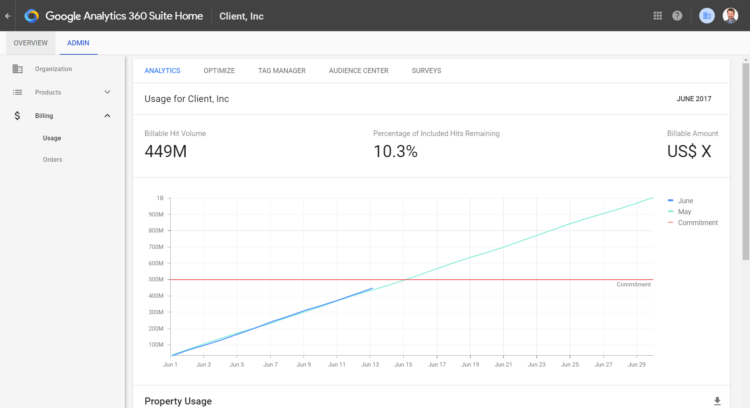The width and height of the screenshot is (750, 408).
Task: Open the help question mark icon
Action: tap(677, 16)
